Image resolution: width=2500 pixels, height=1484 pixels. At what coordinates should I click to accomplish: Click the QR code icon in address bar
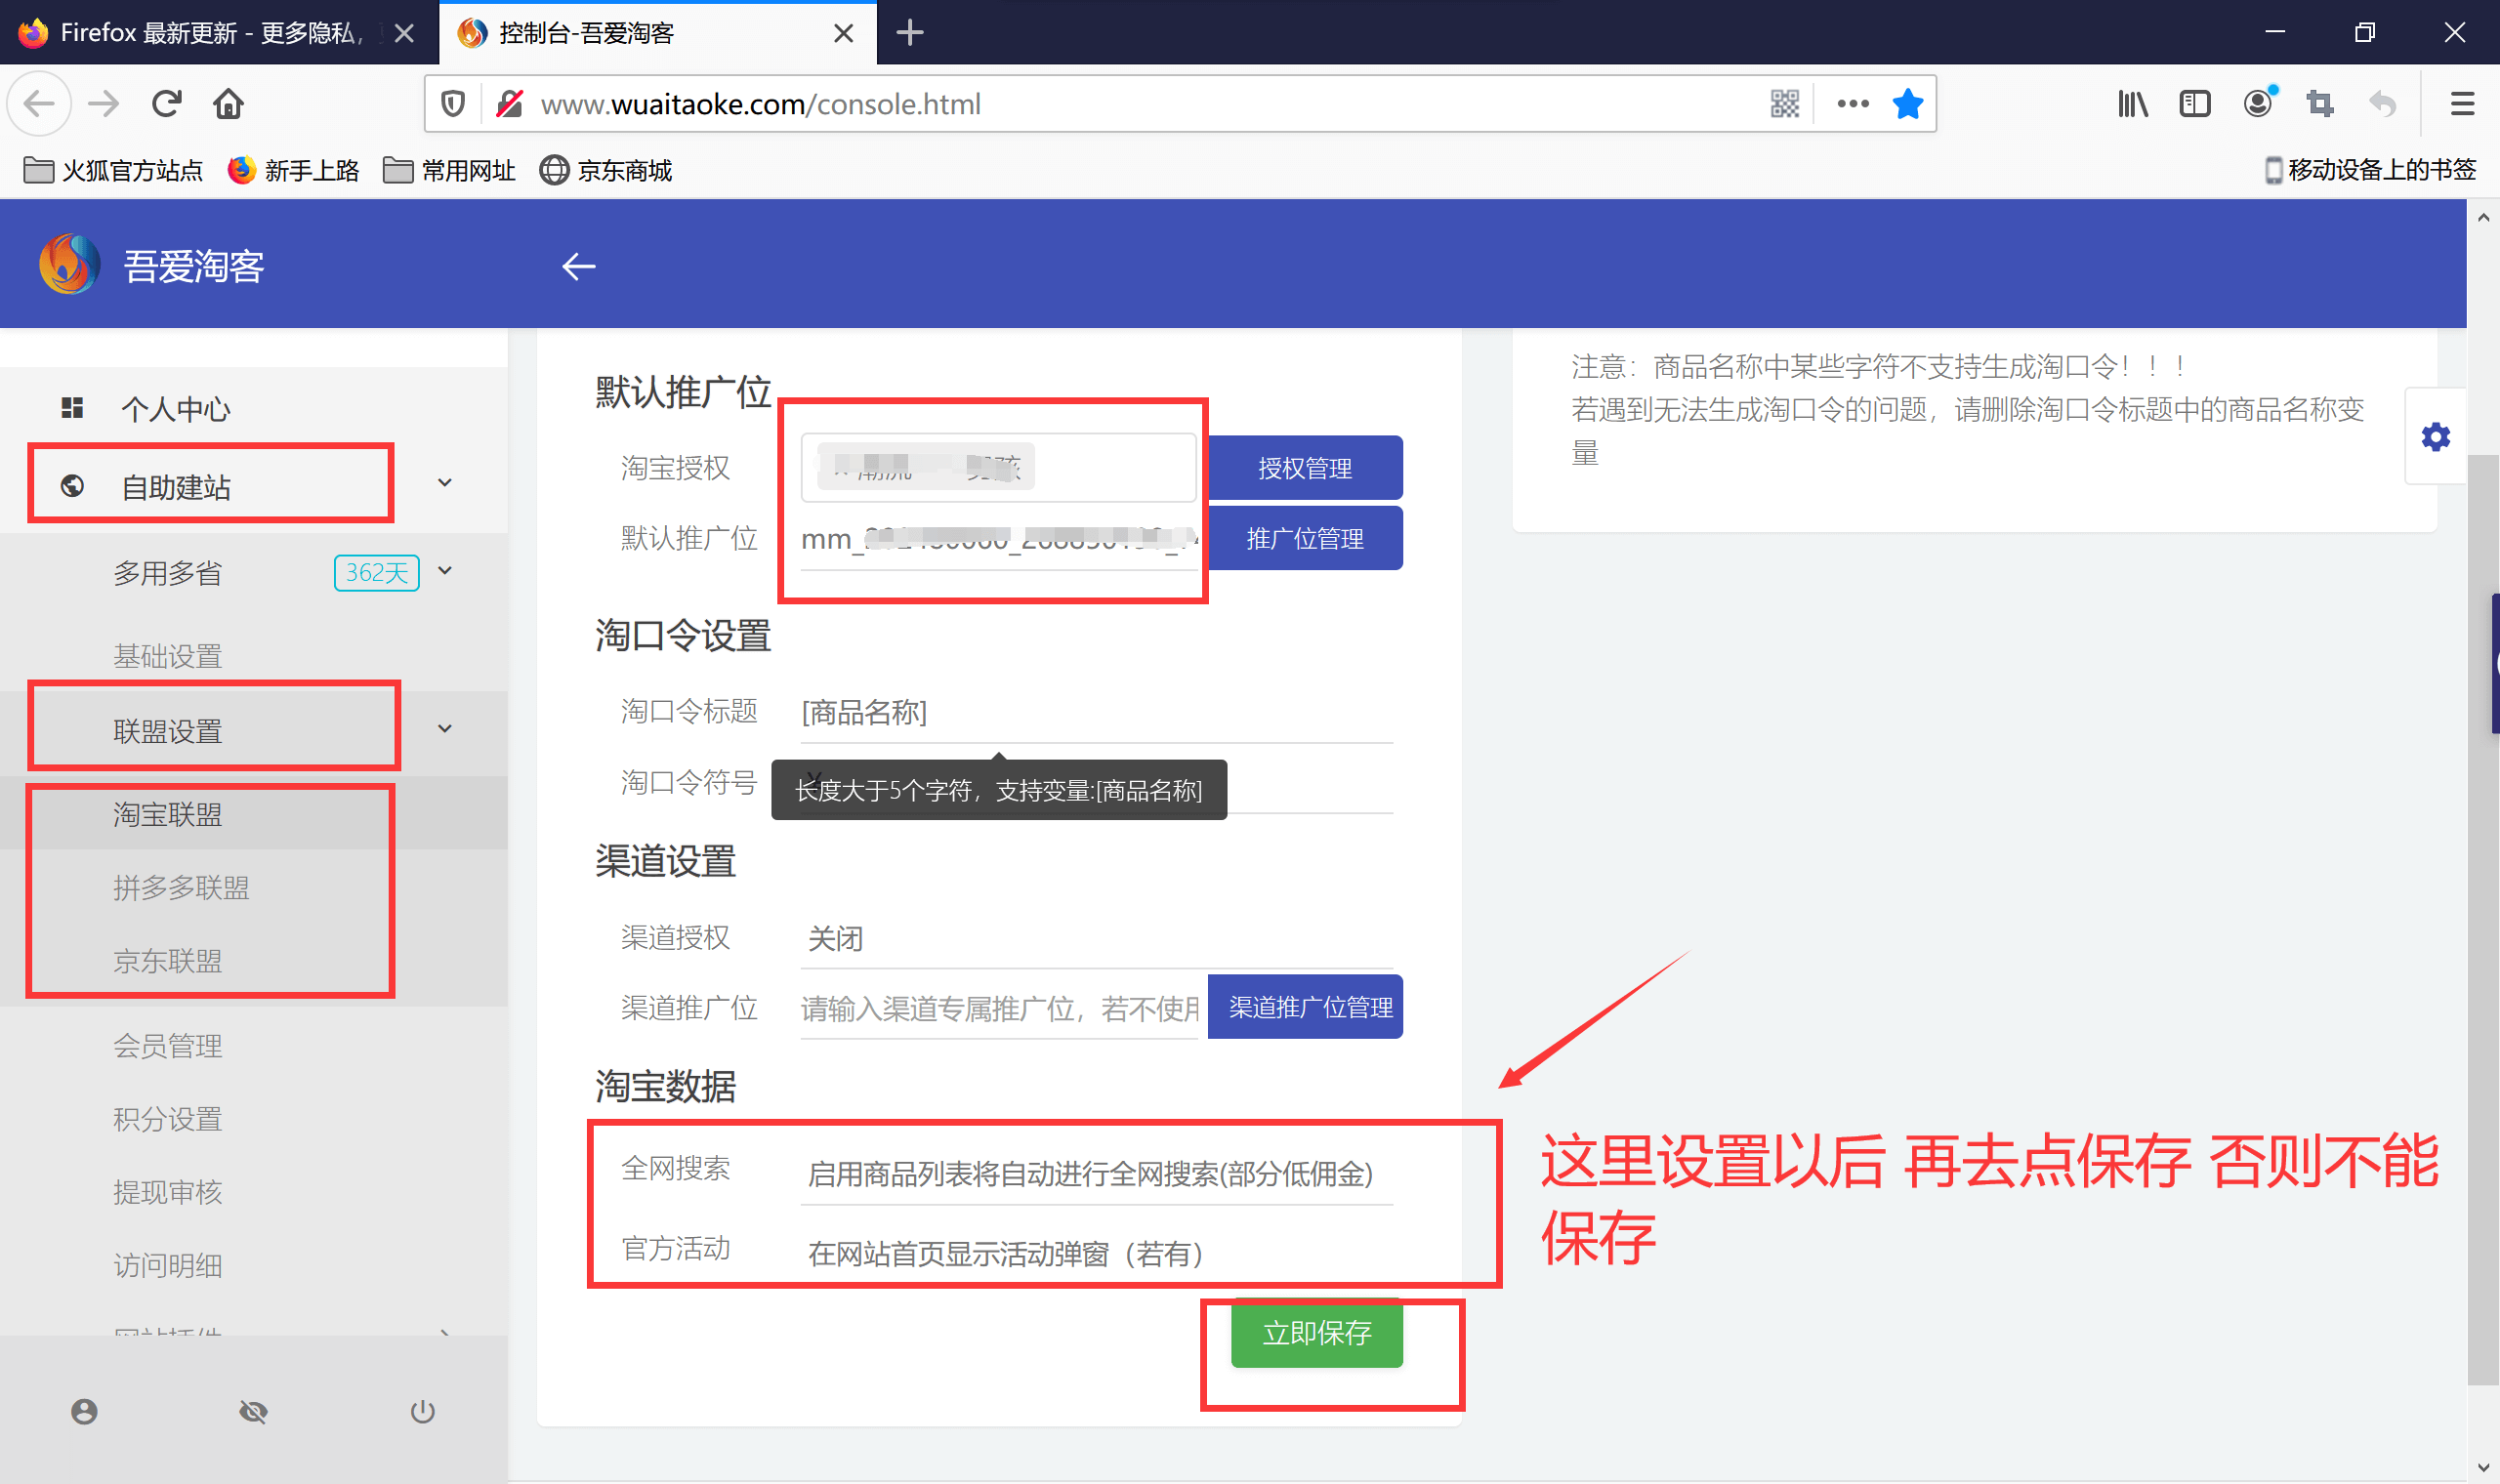pos(1784,104)
